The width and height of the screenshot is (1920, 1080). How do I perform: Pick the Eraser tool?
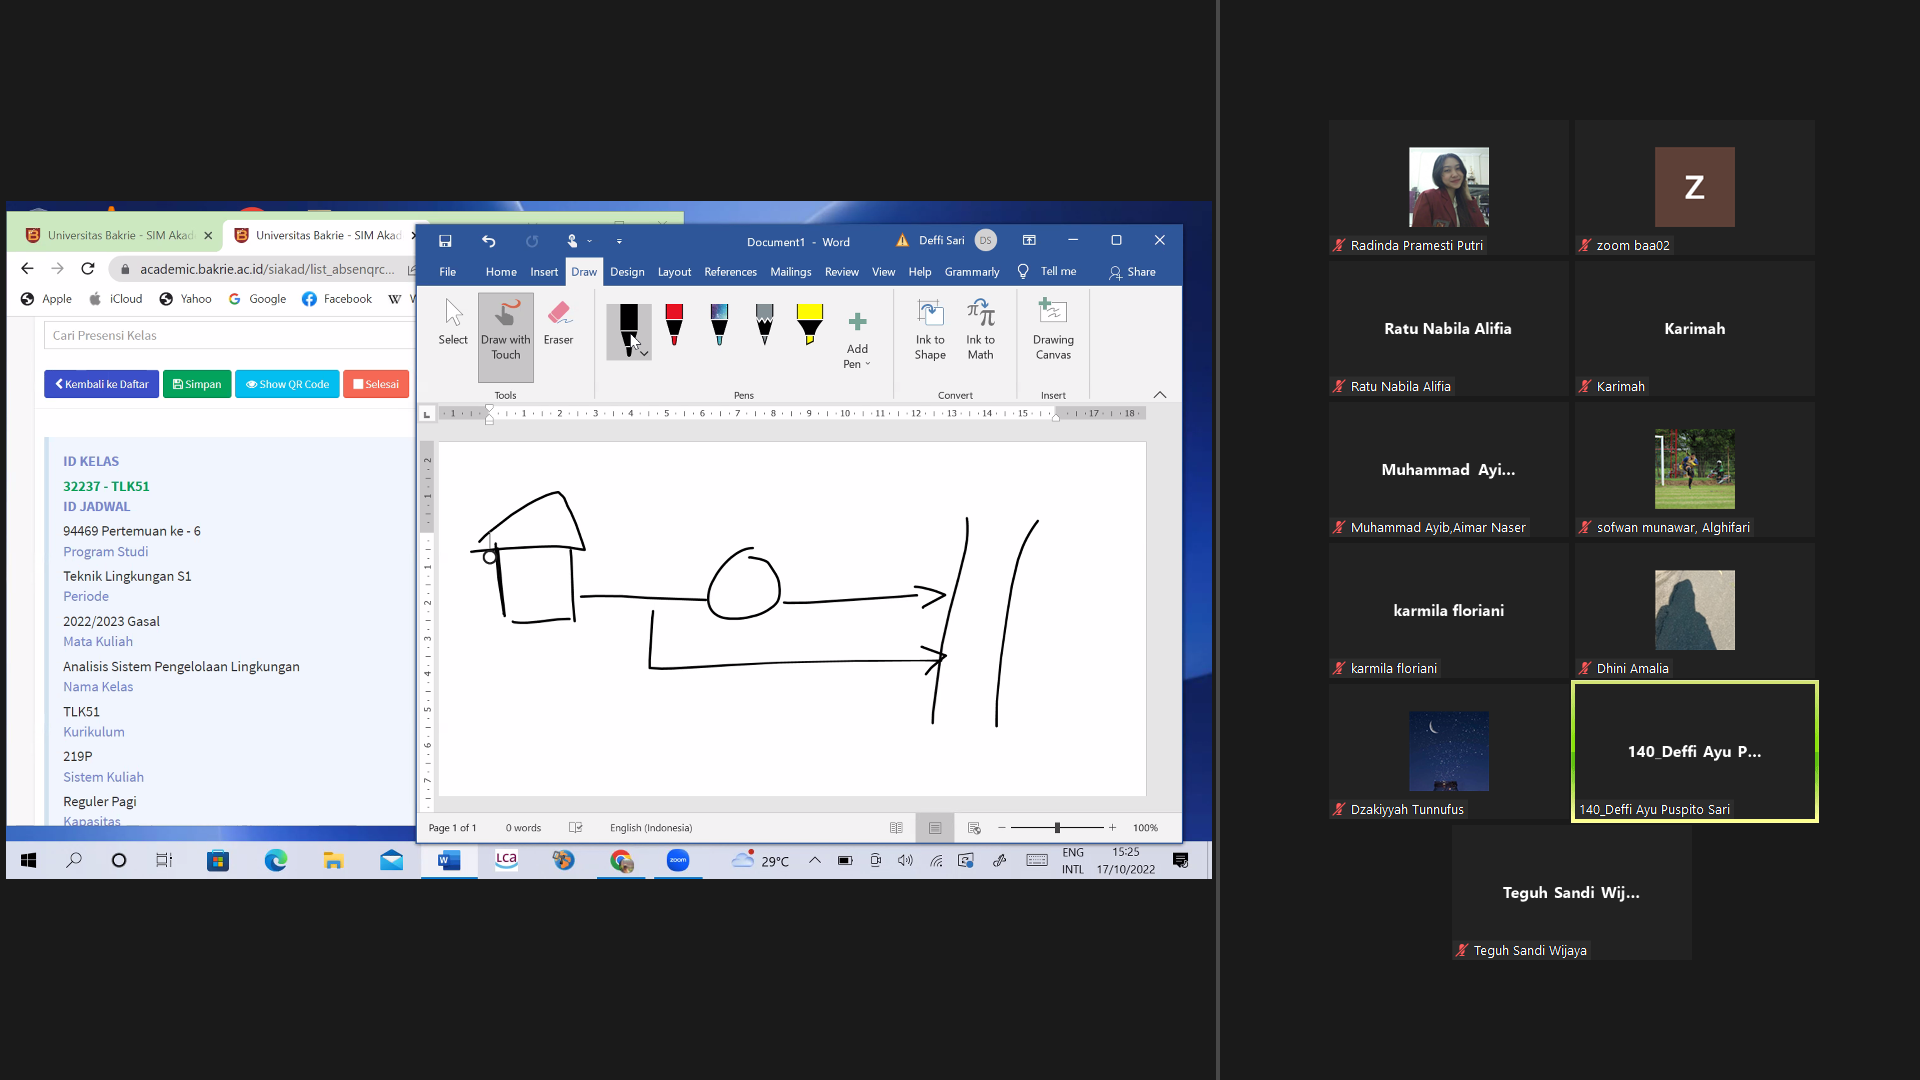558,323
